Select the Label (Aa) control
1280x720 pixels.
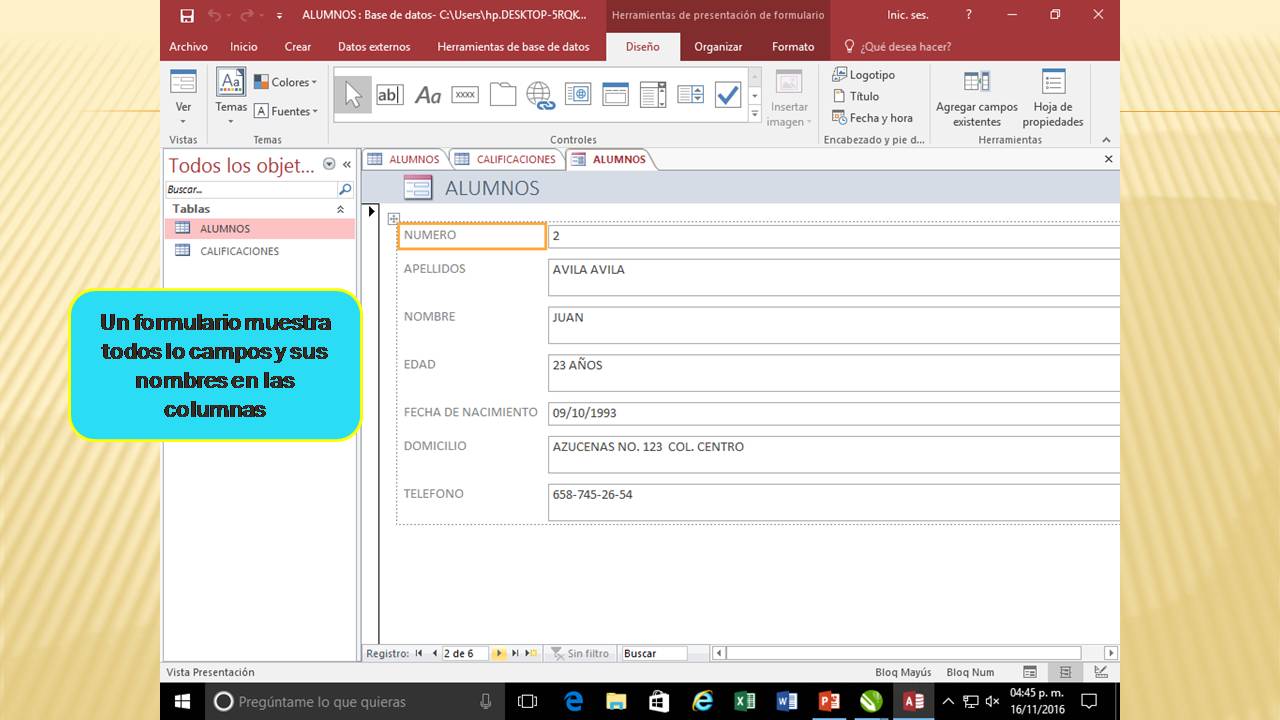pos(428,94)
